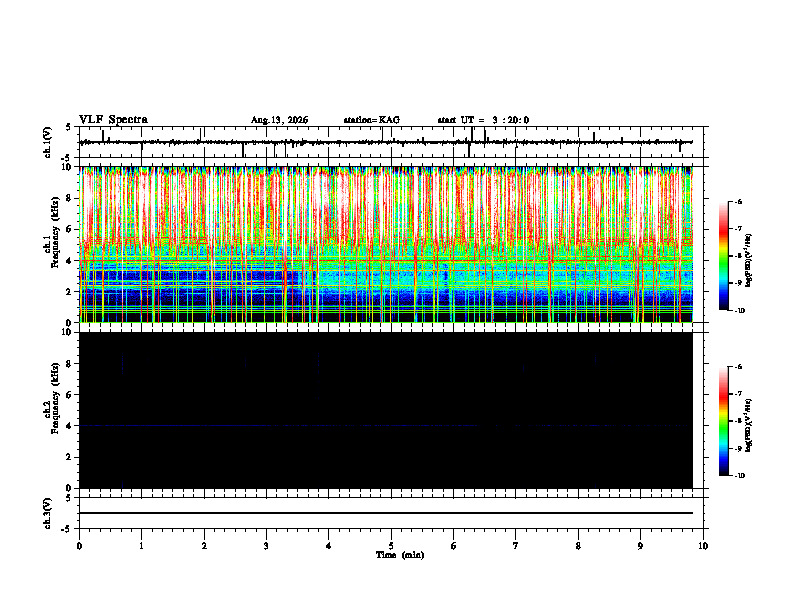Click the ch.1 spectrogram color bar

[723, 256]
